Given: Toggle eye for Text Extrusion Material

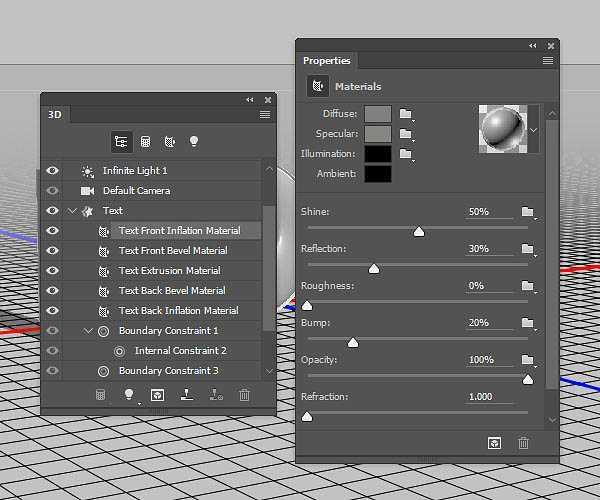Looking at the screenshot, I should point(52,270).
